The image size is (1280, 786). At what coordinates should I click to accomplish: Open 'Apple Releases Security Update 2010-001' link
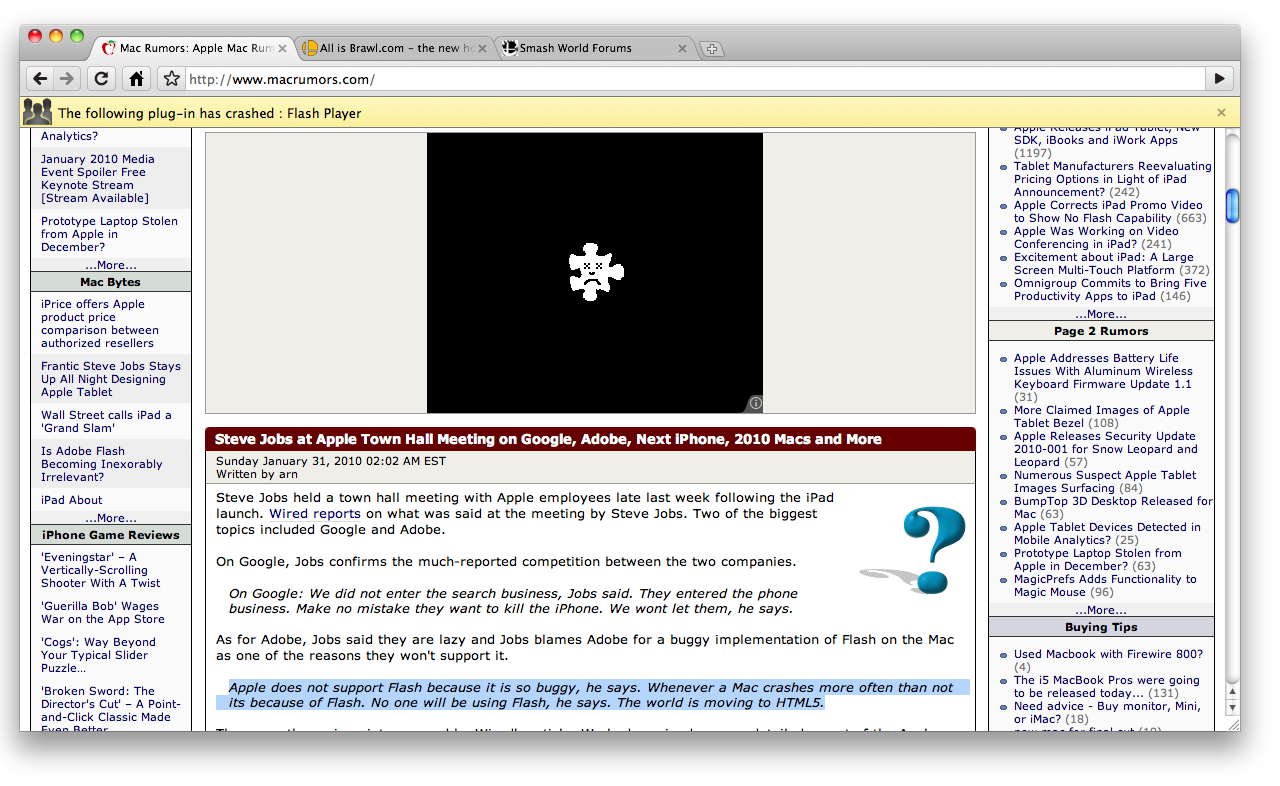[x=1106, y=449]
